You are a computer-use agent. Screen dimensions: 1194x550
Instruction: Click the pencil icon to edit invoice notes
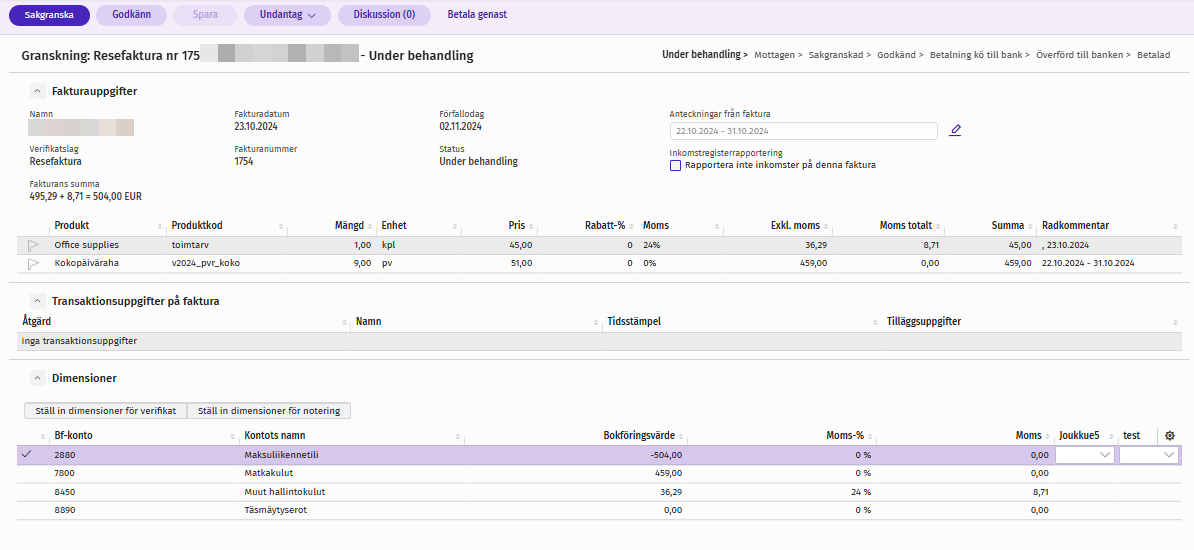coord(955,131)
